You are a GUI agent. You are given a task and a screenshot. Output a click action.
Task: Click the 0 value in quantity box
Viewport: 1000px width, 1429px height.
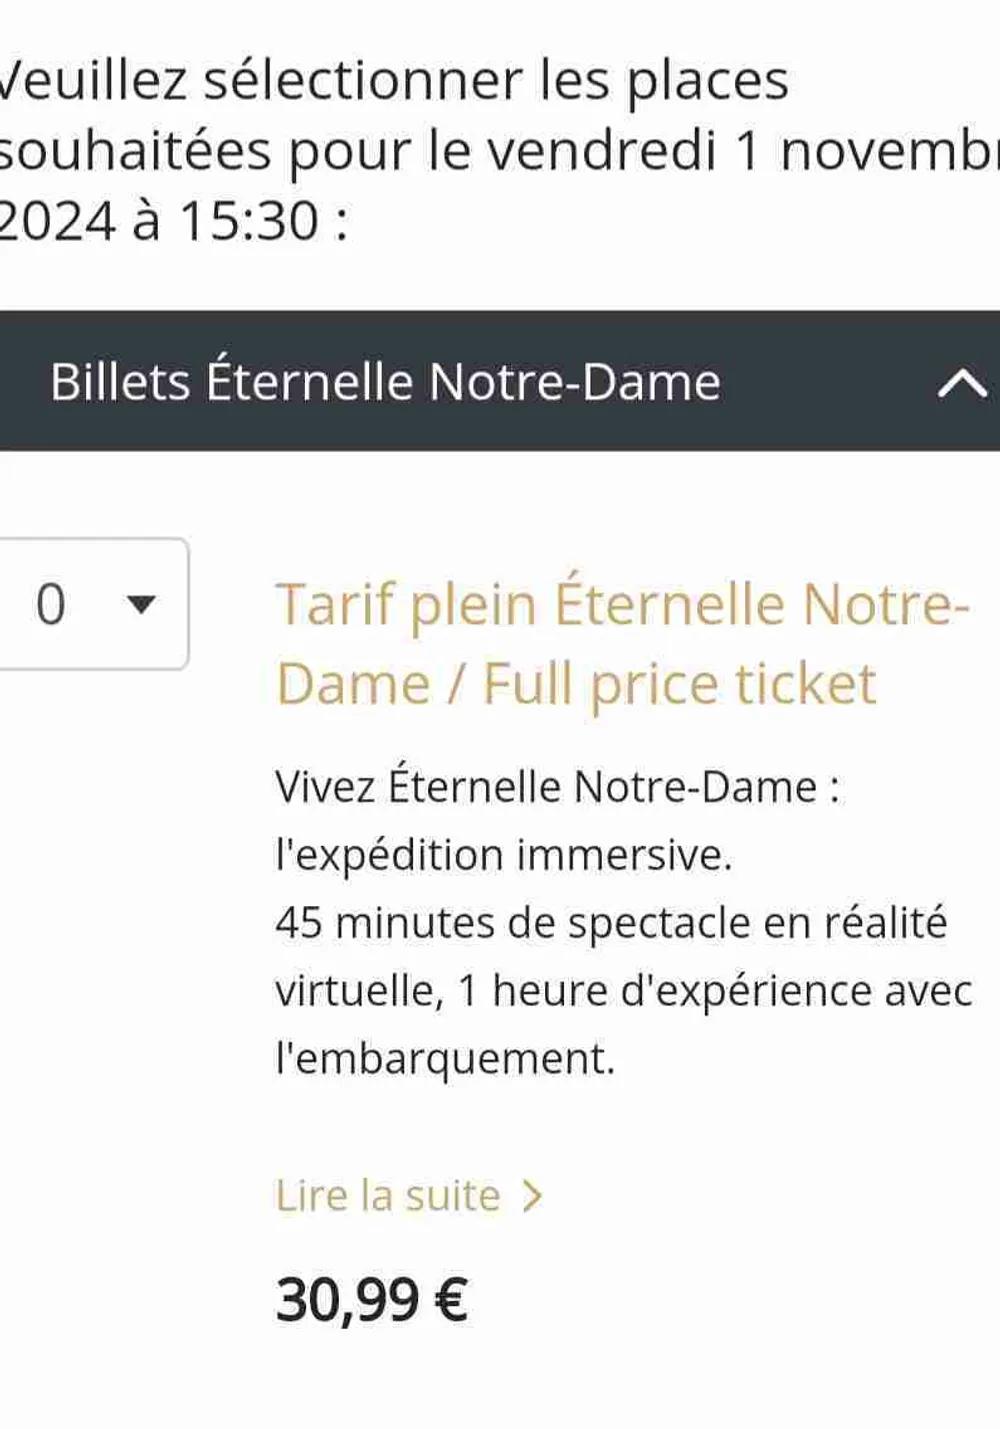[x=50, y=605]
